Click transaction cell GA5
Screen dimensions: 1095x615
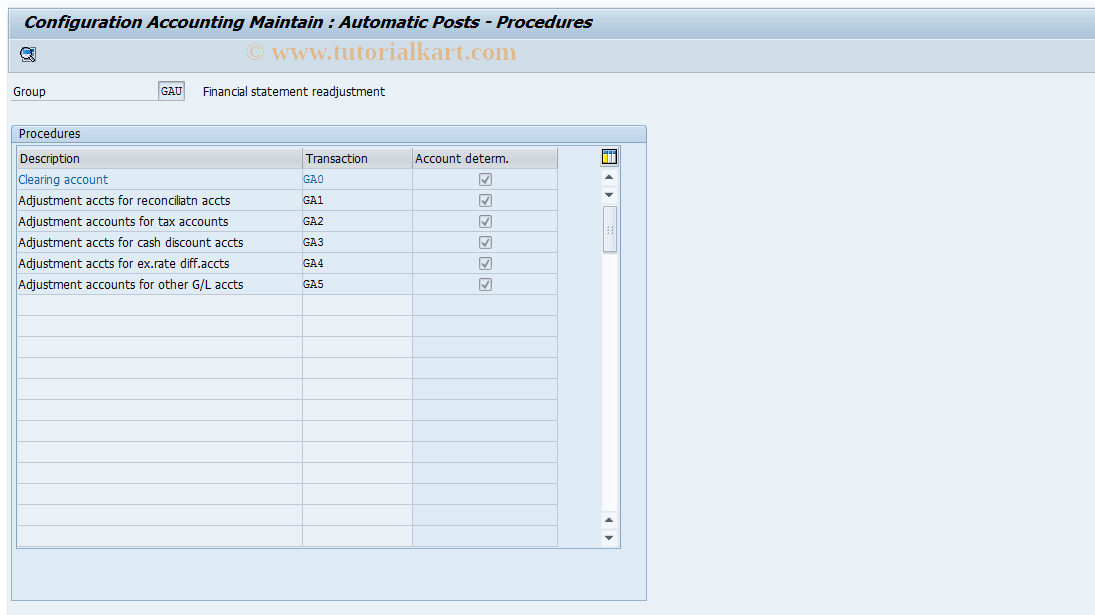(357, 284)
